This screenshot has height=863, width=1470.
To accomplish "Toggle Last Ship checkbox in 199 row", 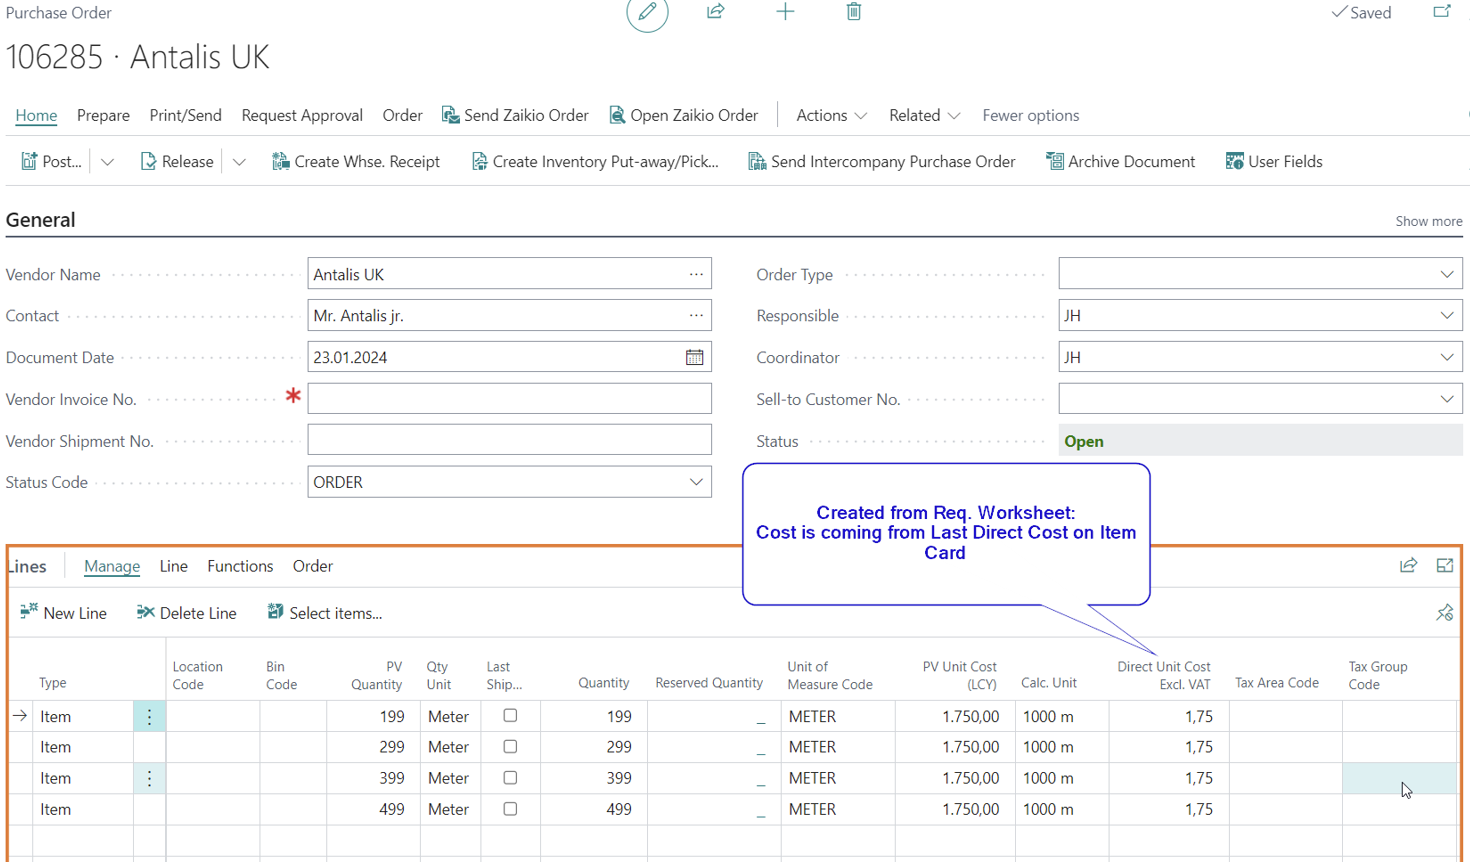I will coord(510,716).
